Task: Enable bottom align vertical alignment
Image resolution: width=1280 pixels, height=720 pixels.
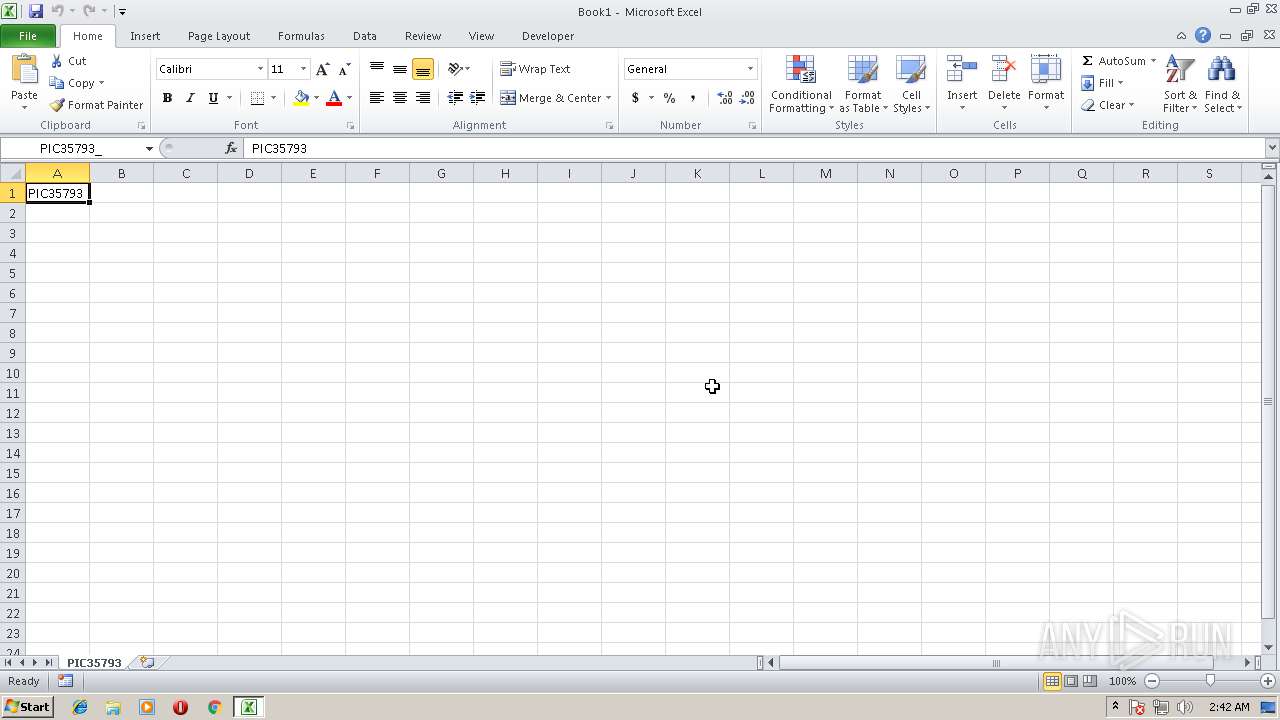Action: coord(422,69)
